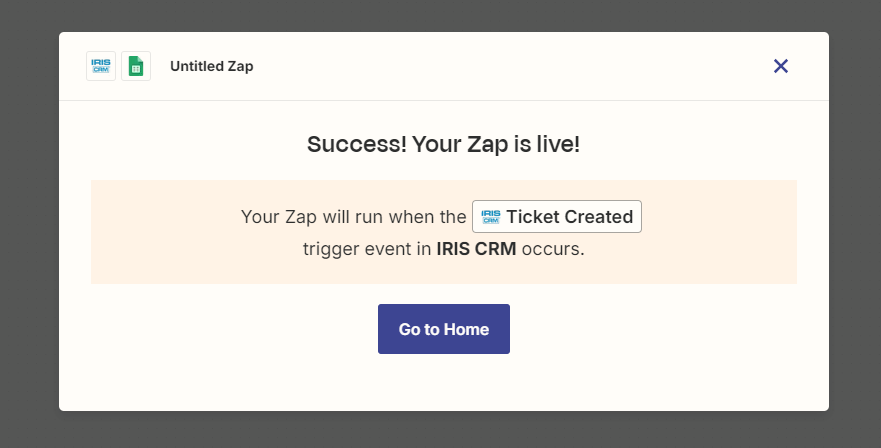Select the Ticket Created trigger badge text
Viewport: 881px width, 448px height.
point(570,216)
